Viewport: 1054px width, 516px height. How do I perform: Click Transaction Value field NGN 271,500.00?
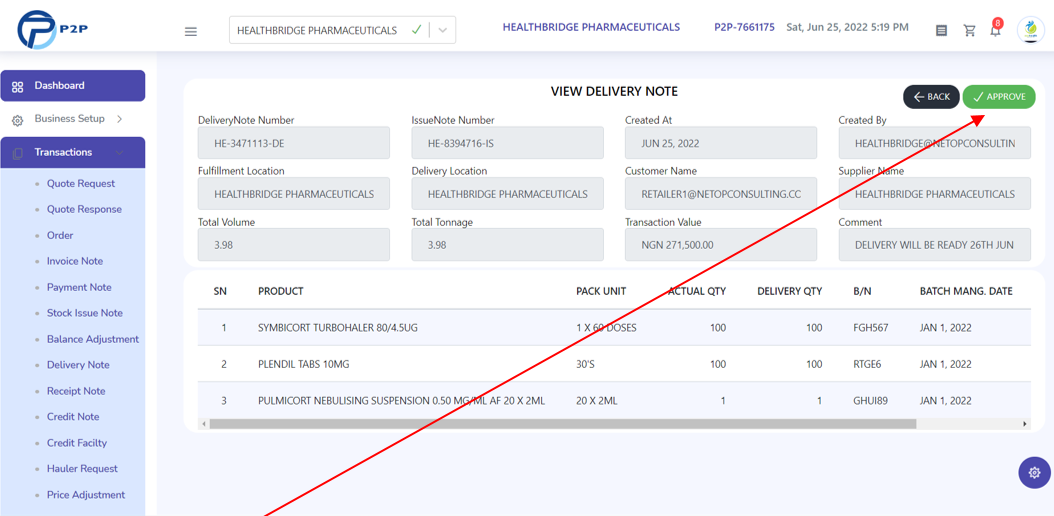721,245
